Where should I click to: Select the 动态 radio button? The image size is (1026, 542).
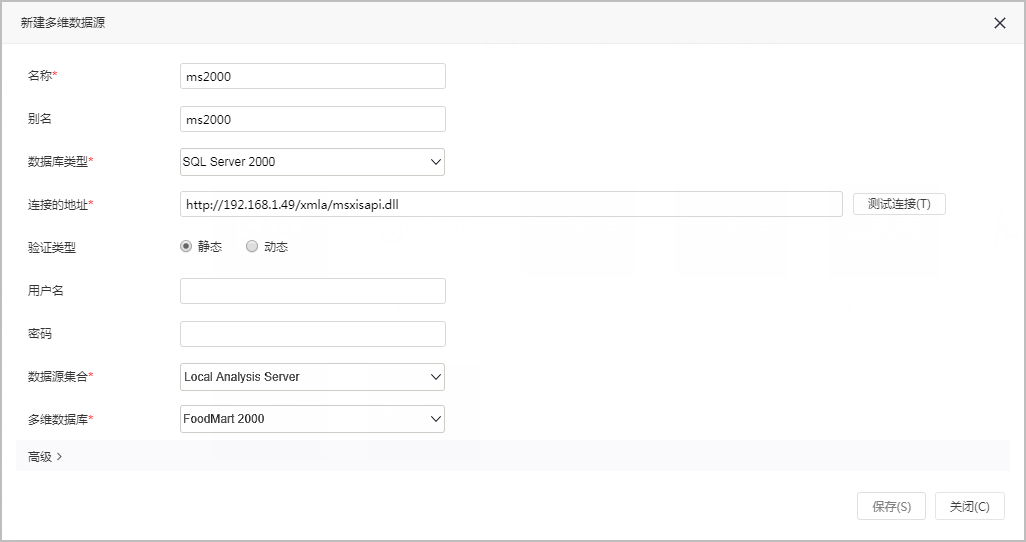click(252, 246)
